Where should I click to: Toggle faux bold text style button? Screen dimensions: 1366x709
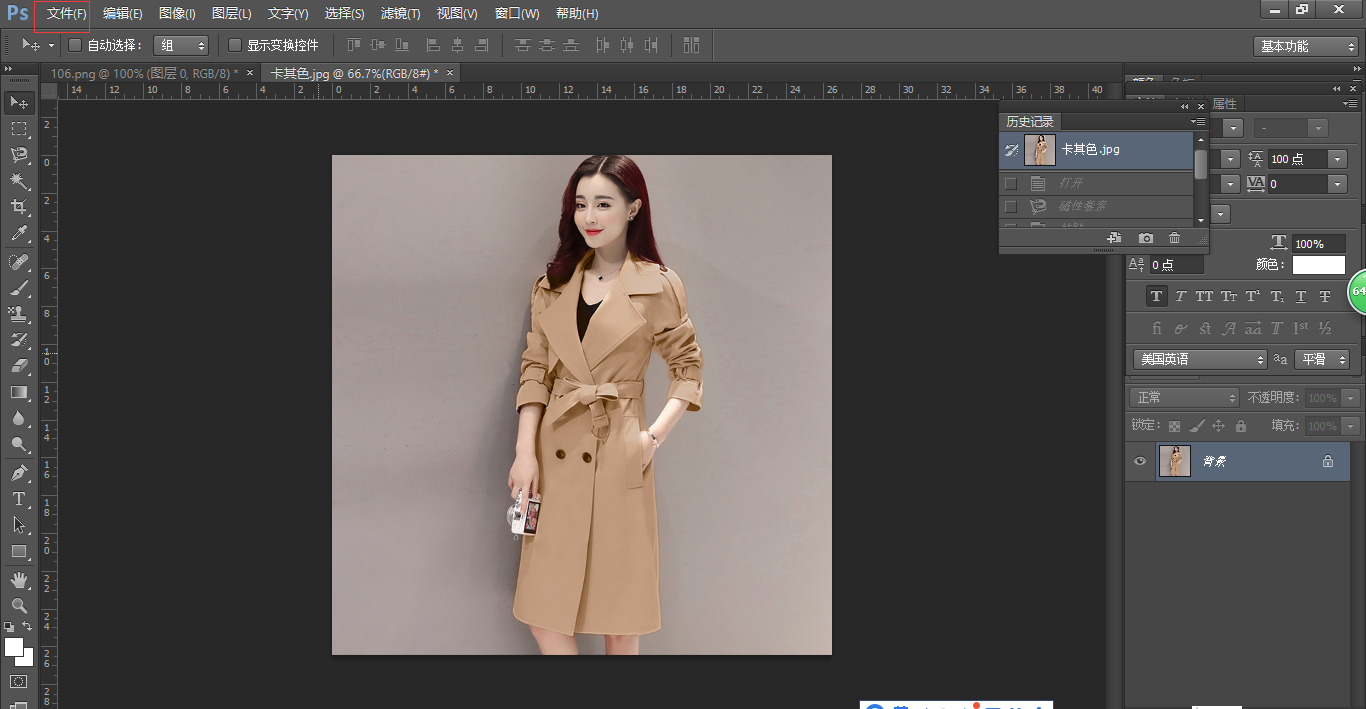point(1156,296)
